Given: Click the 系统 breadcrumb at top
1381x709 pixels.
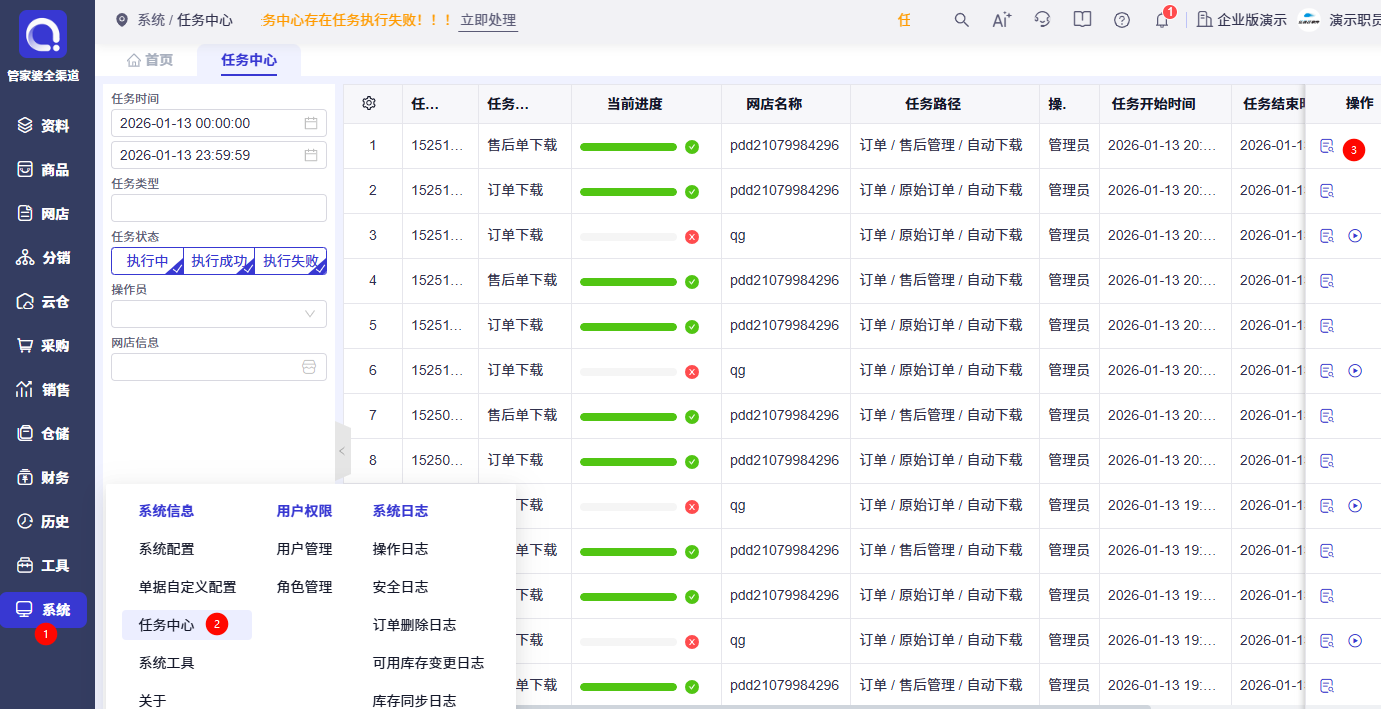Looking at the screenshot, I should [151, 20].
